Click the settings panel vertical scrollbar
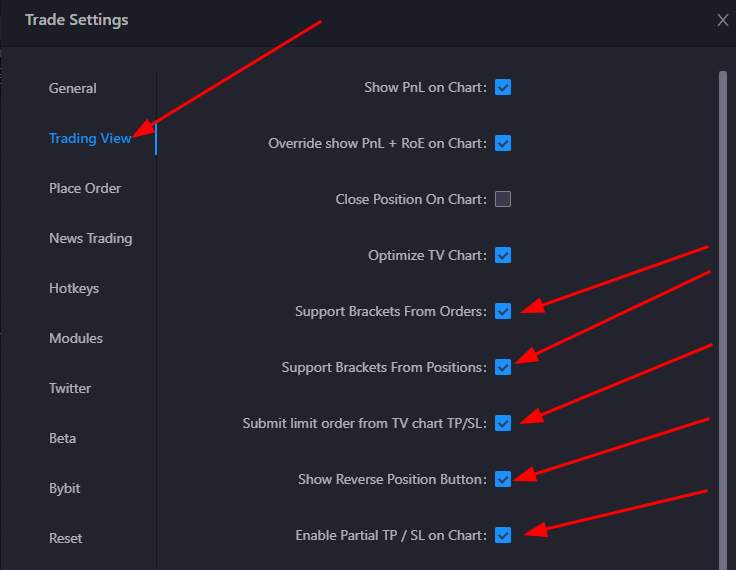 pyautogui.click(x=723, y=320)
